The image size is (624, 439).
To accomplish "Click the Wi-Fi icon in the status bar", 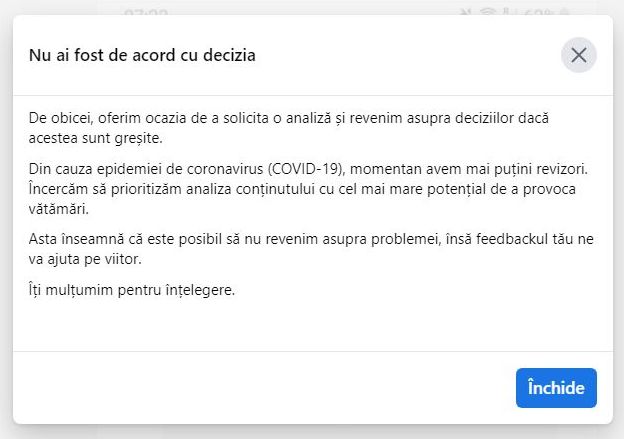I will click(x=489, y=14).
